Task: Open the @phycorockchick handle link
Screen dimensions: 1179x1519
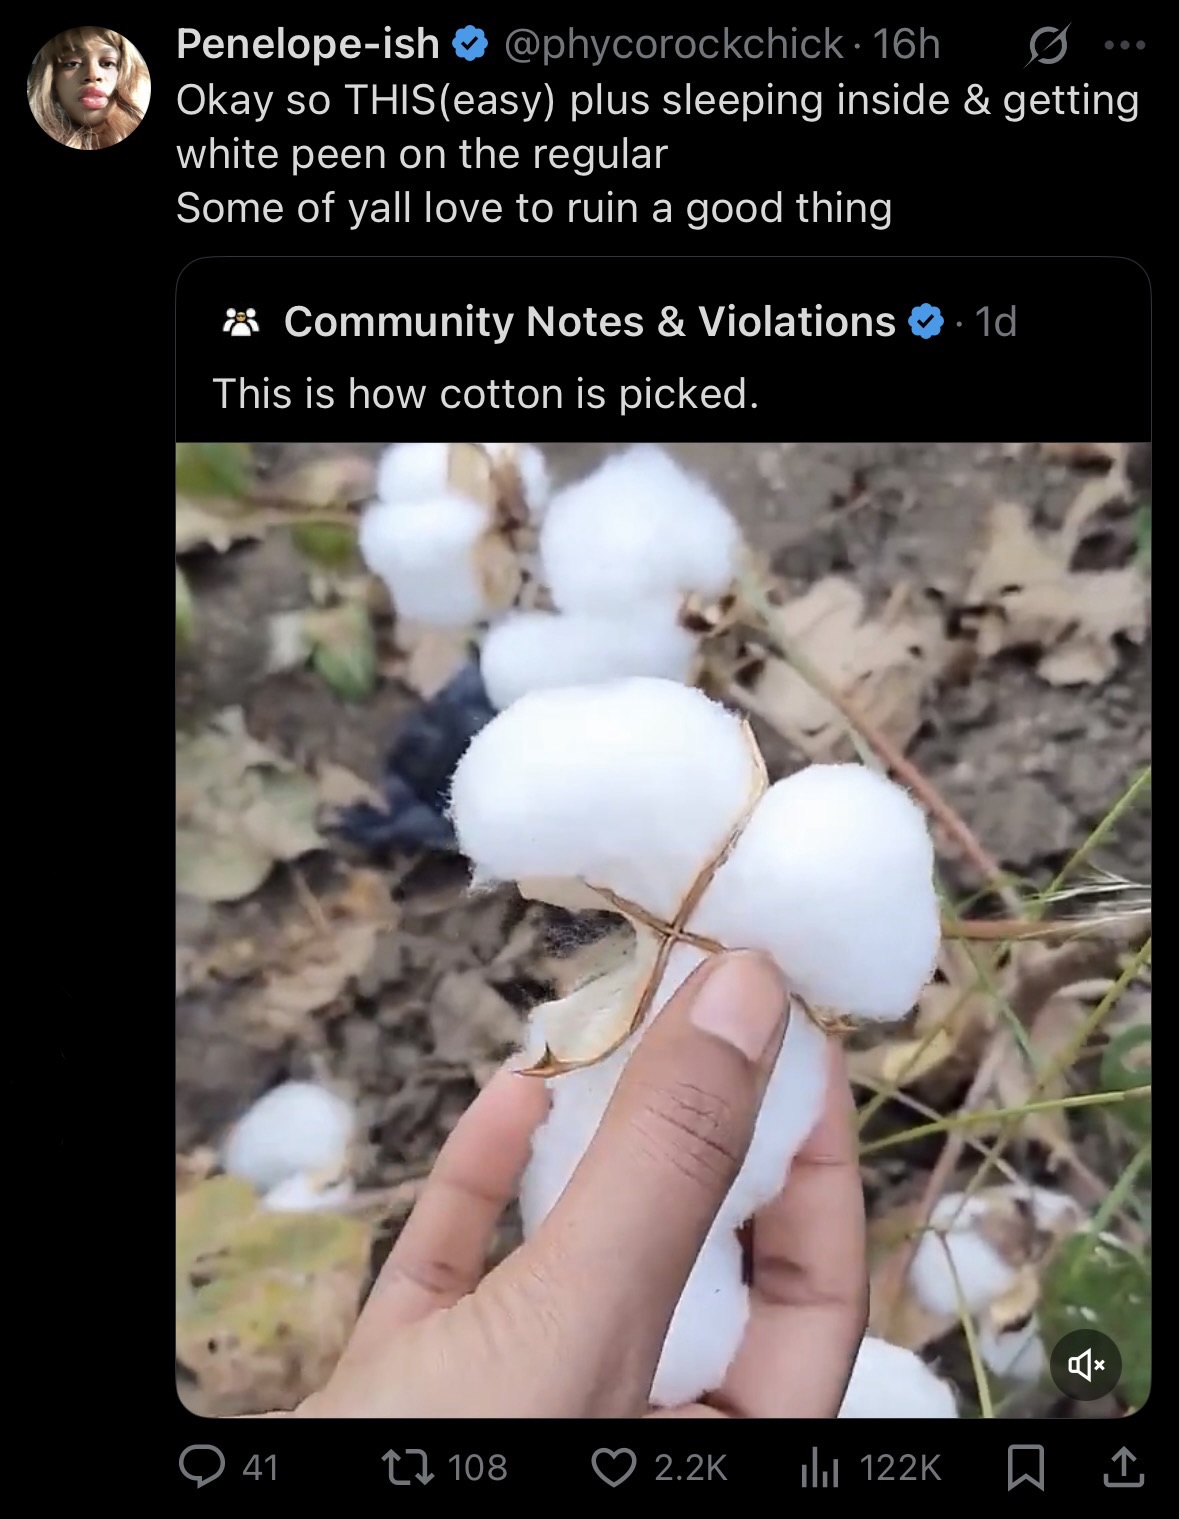Action: (674, 44)
